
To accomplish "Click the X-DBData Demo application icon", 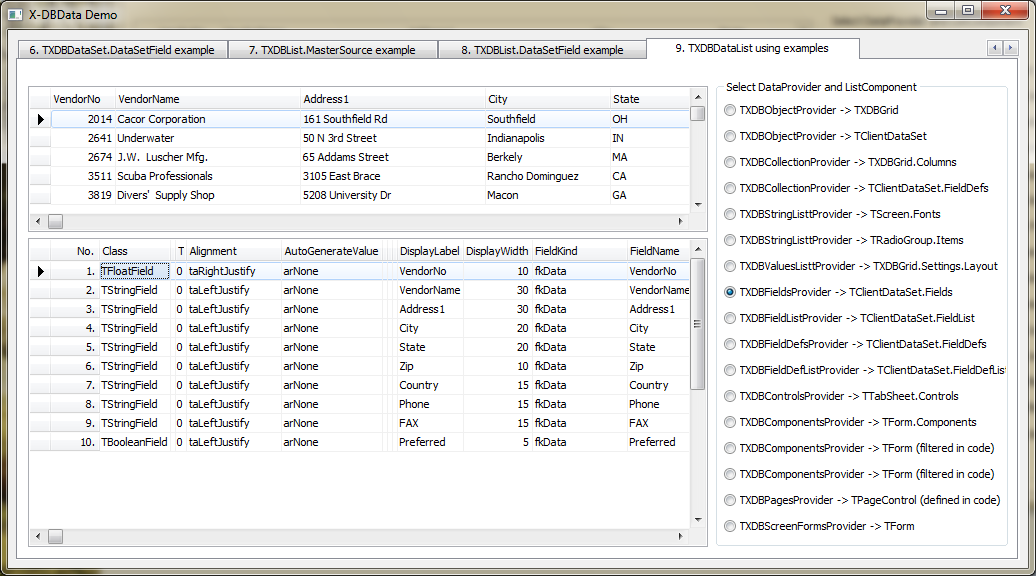I will tap(15, 15).
